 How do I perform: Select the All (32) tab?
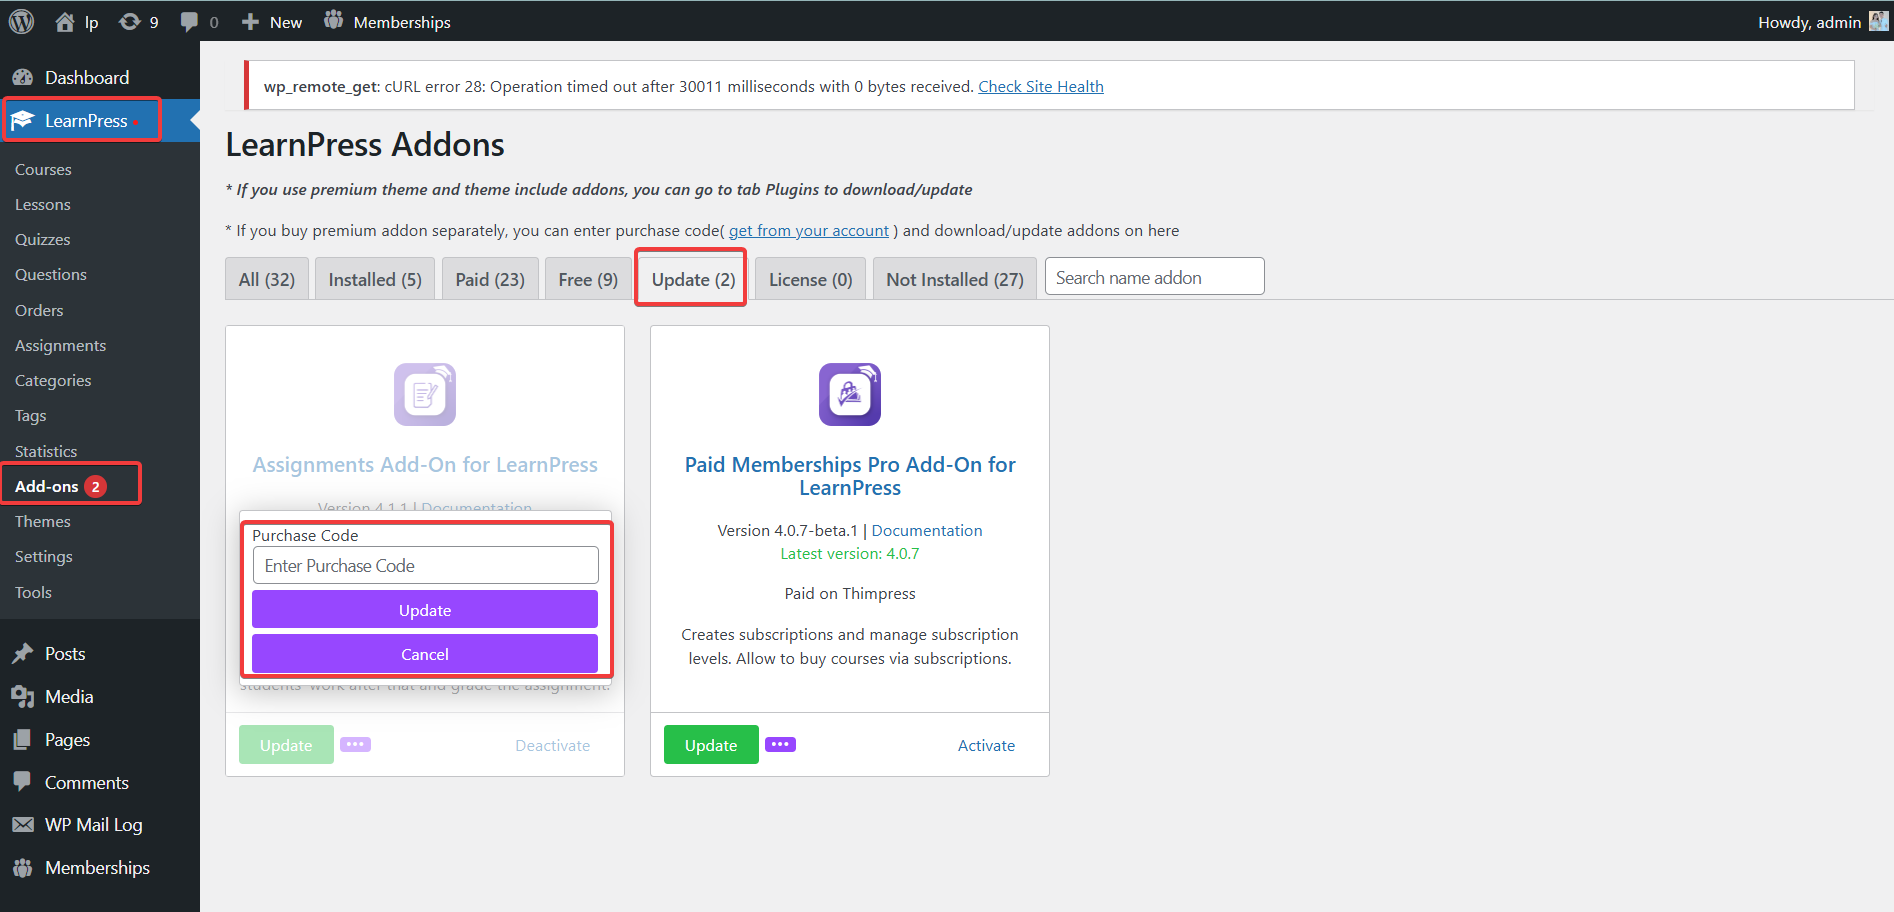(x=267, y=279)
